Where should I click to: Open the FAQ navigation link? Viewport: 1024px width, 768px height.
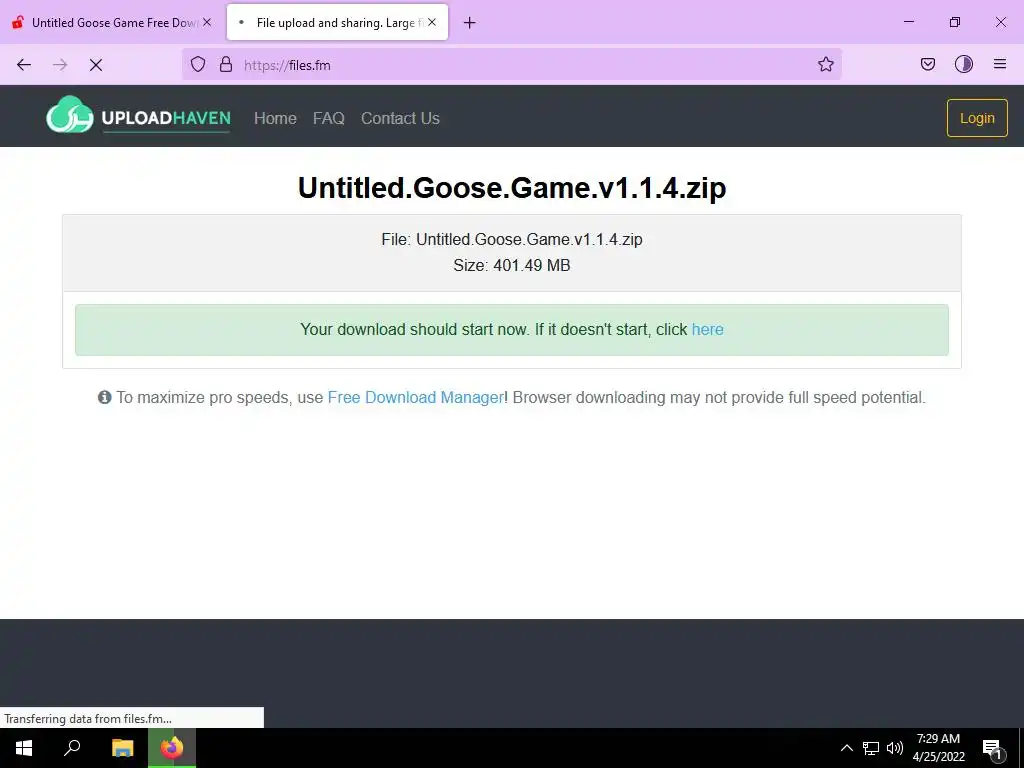(328, 118)
